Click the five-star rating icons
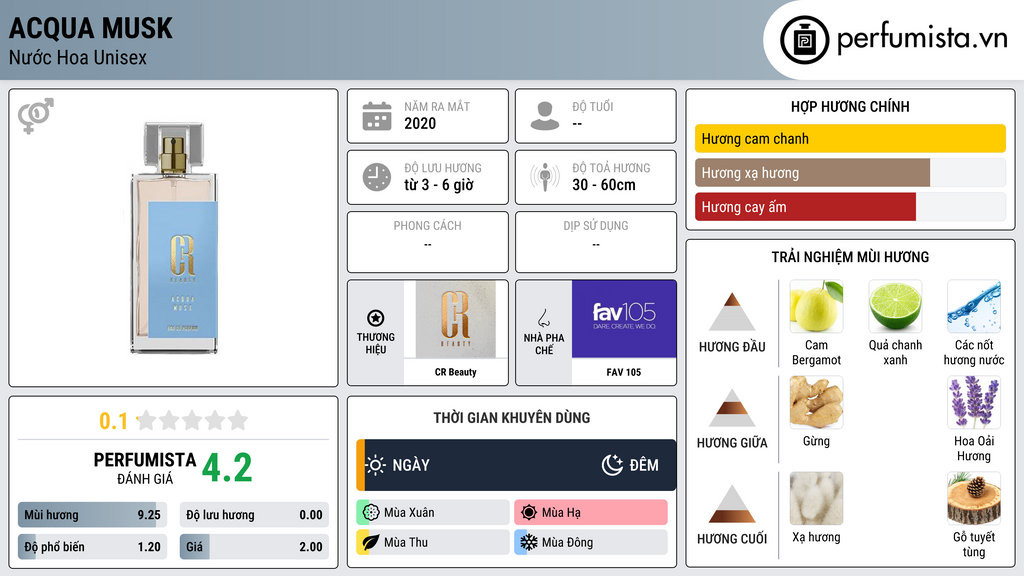Screen dimensions: 1024x576 (x=192, y=420)
